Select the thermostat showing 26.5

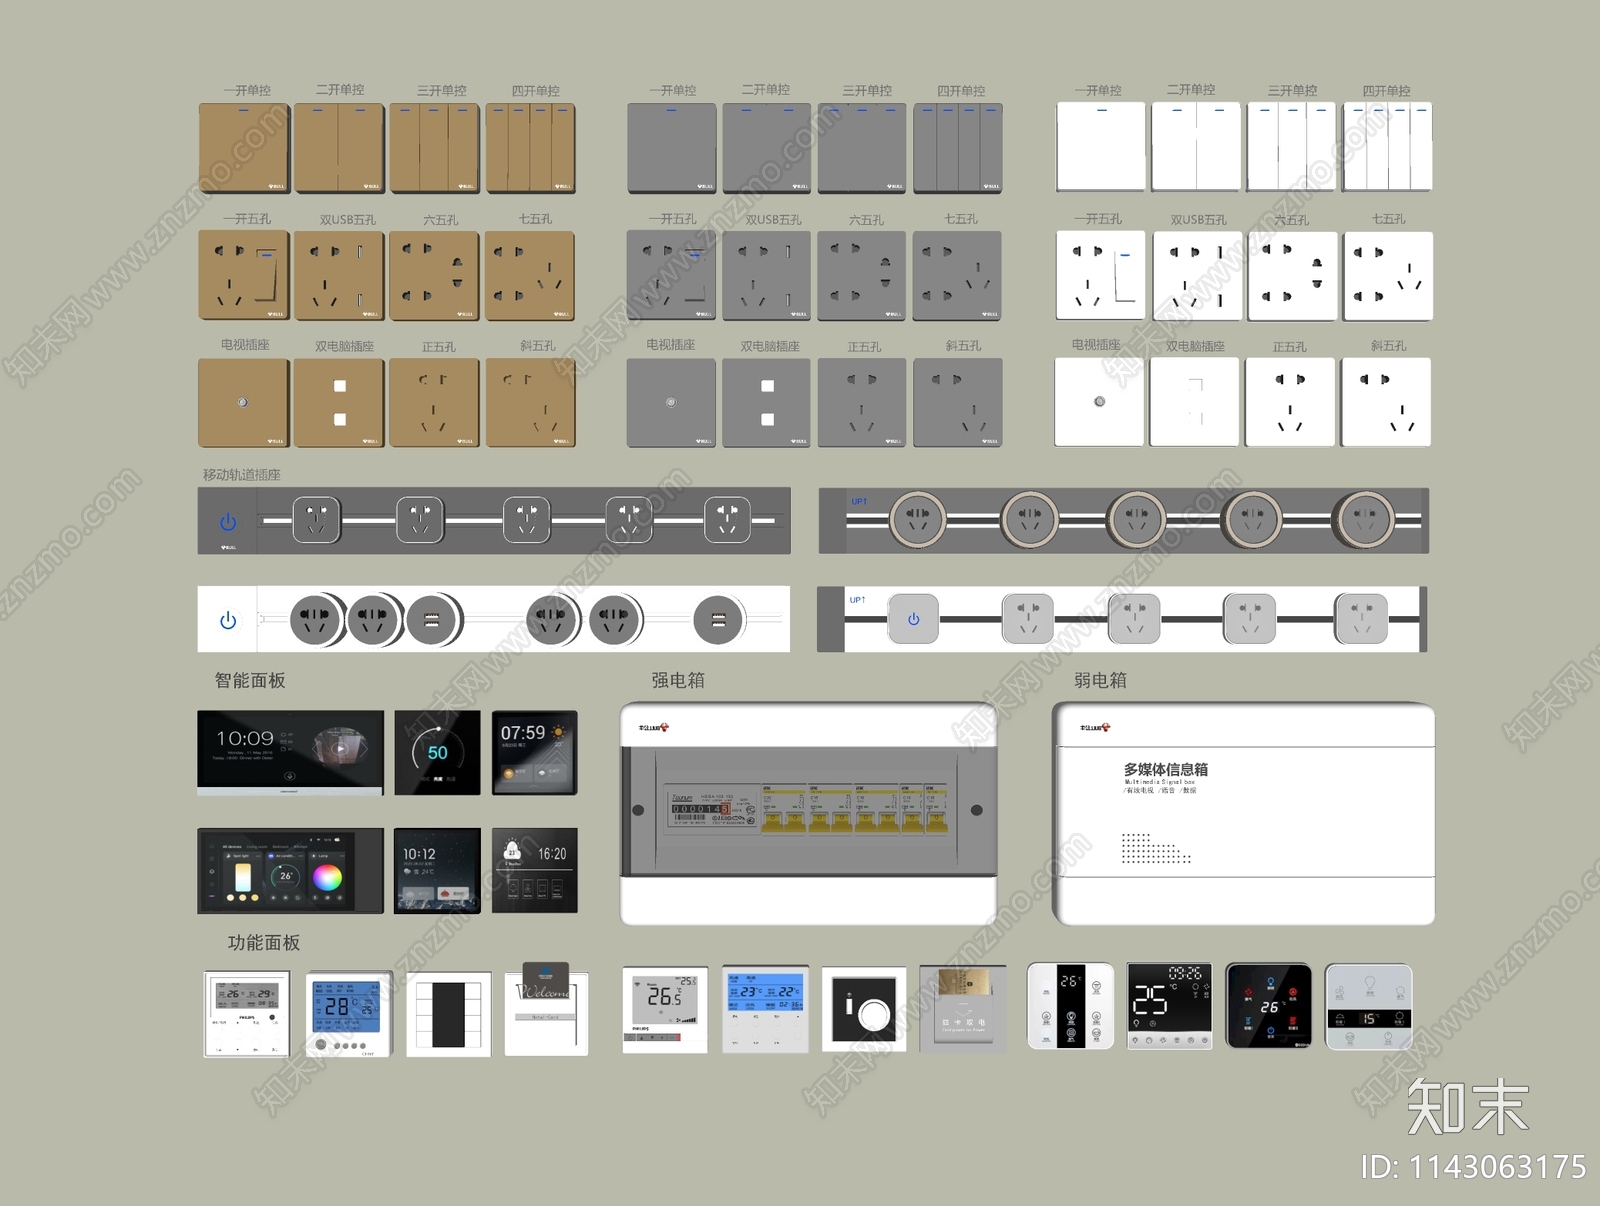[665, 1009]
